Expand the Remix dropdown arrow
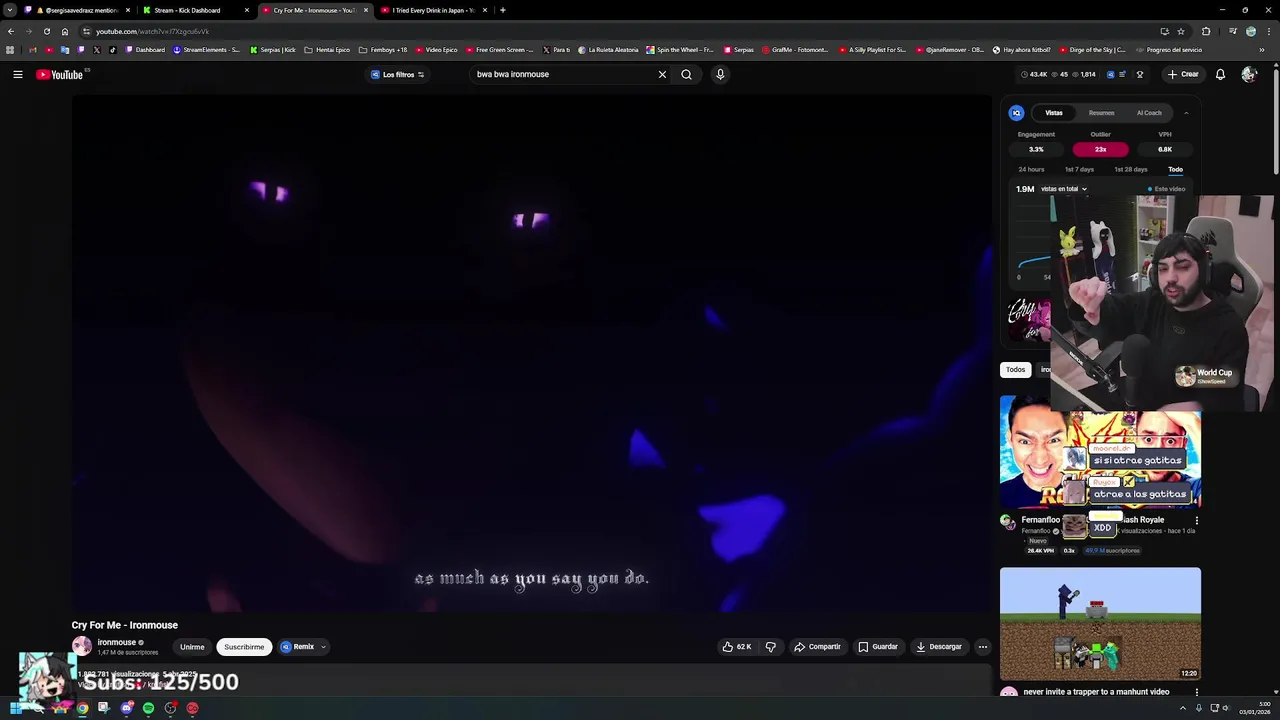 [x=323, y=647]
